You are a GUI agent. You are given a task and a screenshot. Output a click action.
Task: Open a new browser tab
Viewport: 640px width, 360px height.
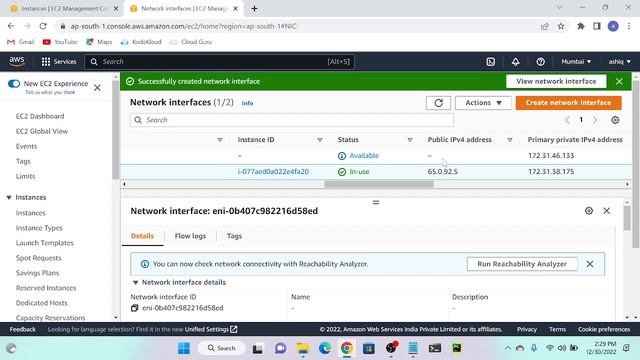(254, 9)
